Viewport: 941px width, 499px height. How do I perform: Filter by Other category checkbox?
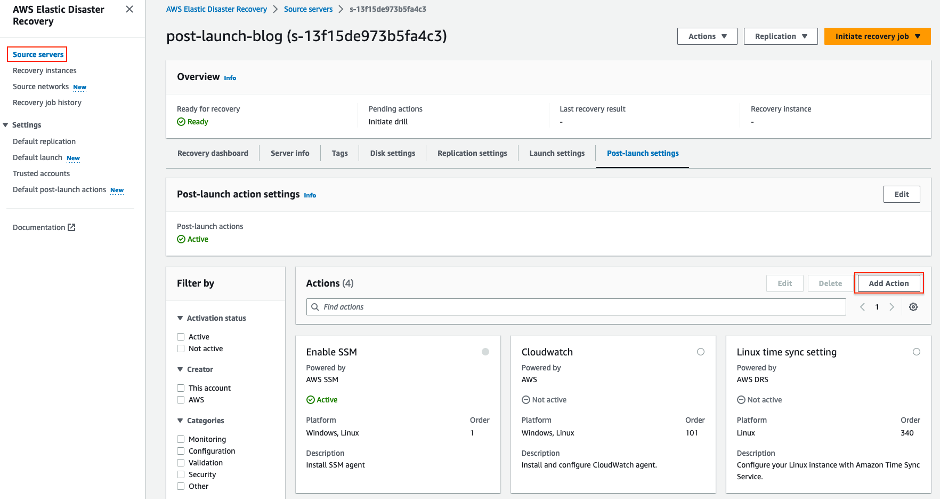tap(181, 486)
